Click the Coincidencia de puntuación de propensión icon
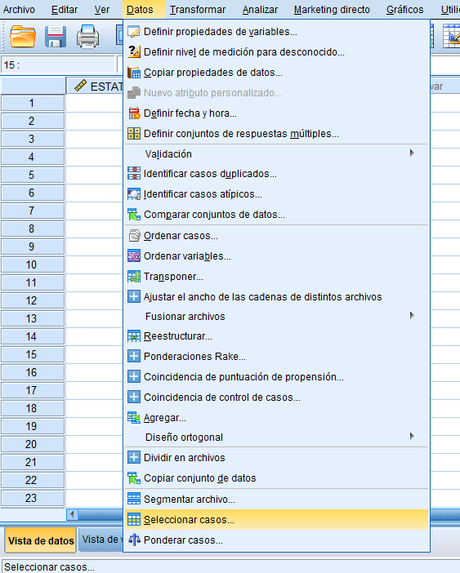The width and height of the screenshot is (460, 573). (134, 376)
